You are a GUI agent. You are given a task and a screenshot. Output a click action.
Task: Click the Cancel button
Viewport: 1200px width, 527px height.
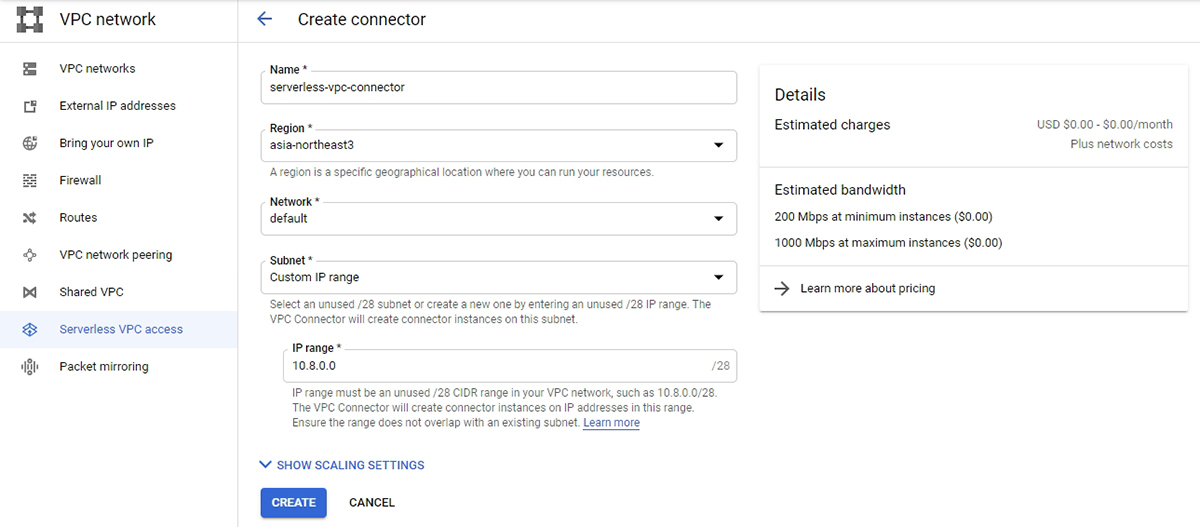tap(372, 502)
